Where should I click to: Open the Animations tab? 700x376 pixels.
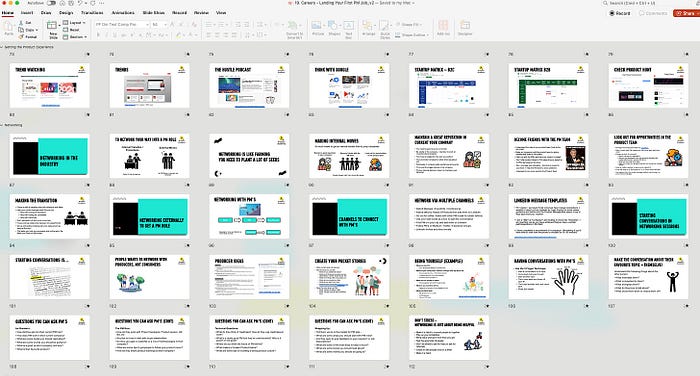tap(123, 13)
